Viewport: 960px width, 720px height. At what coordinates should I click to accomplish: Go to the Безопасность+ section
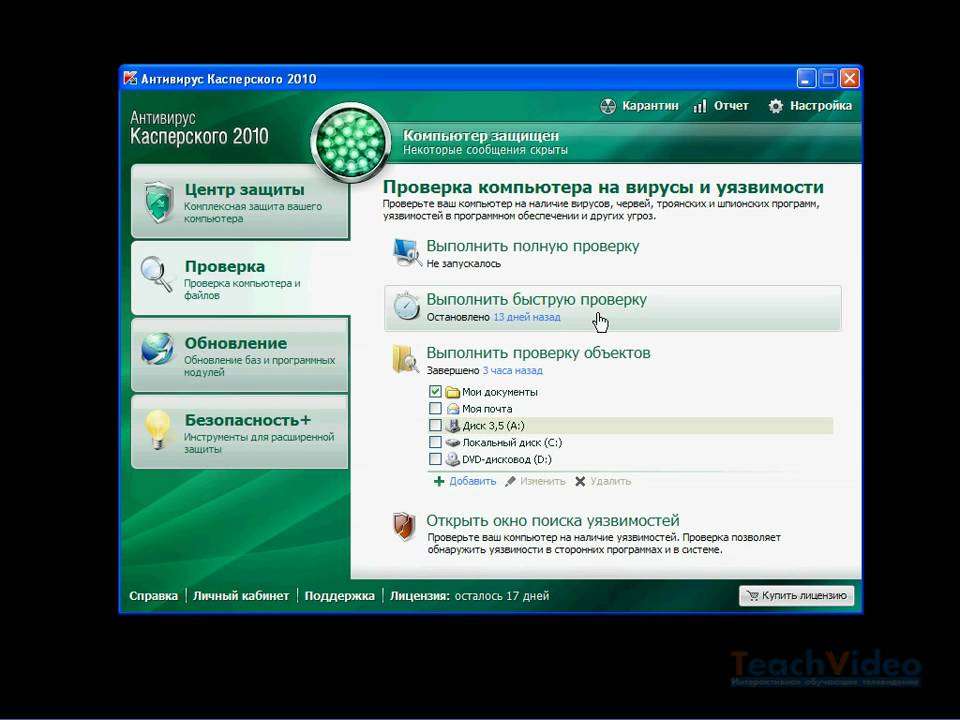240,432
